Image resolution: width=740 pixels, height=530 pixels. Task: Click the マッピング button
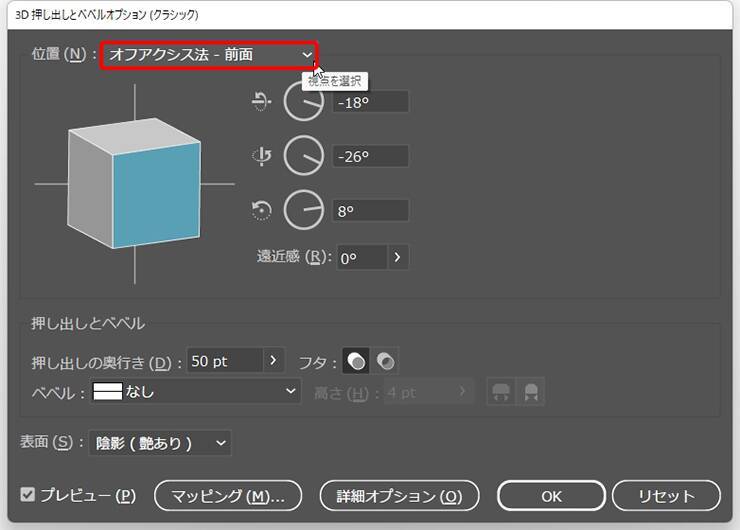click(228, 495)
